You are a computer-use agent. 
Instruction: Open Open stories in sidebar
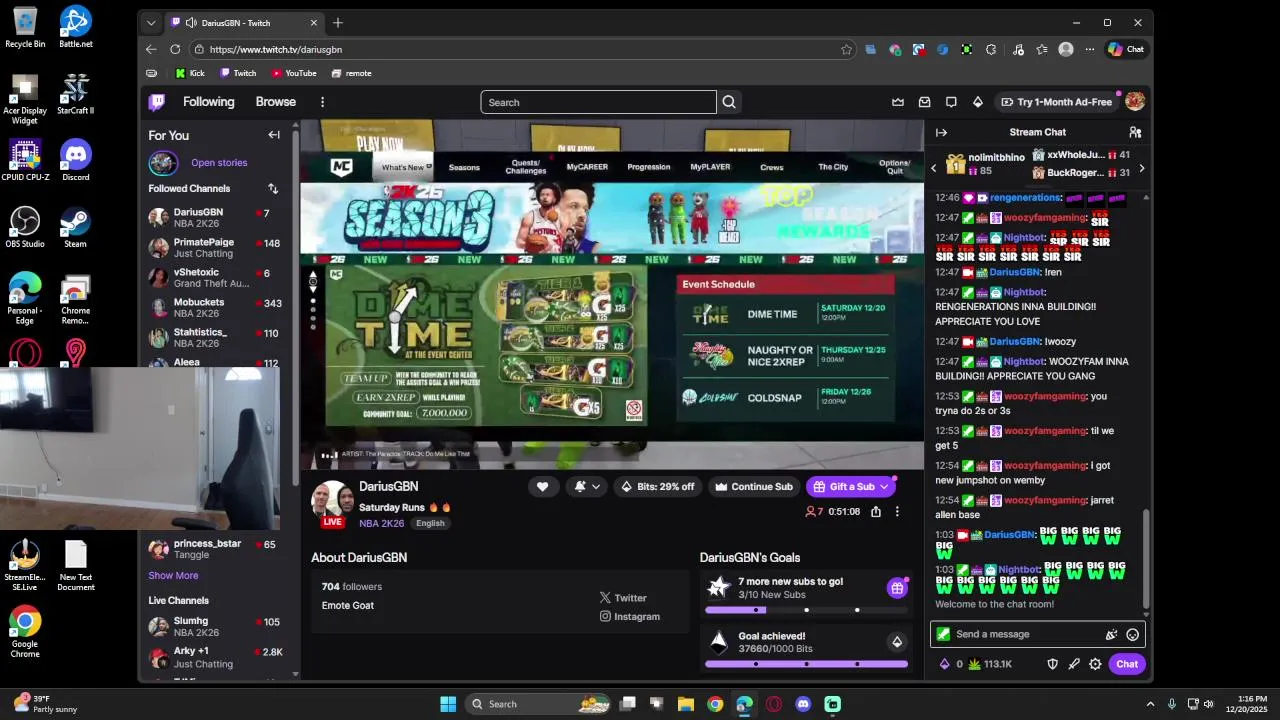click(x=218, y=163)
